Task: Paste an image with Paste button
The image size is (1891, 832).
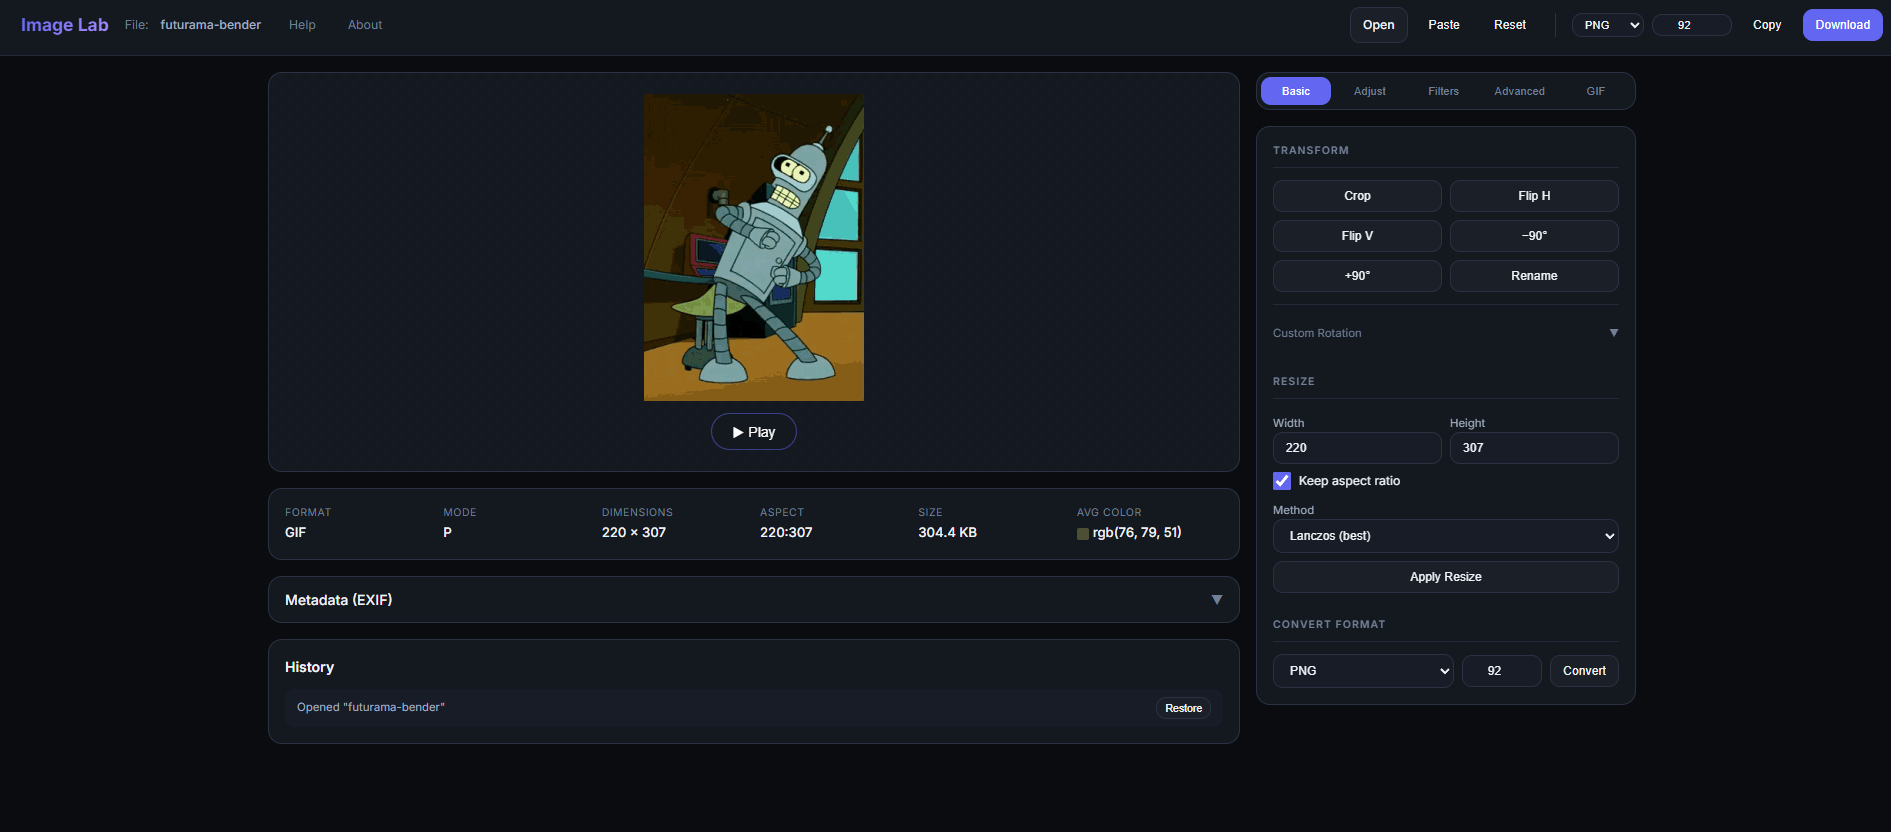Action: 1443,25
